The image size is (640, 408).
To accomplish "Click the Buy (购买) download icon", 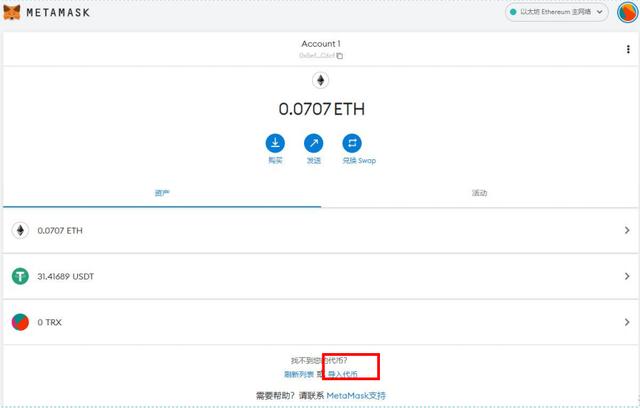I will (275, 143).
